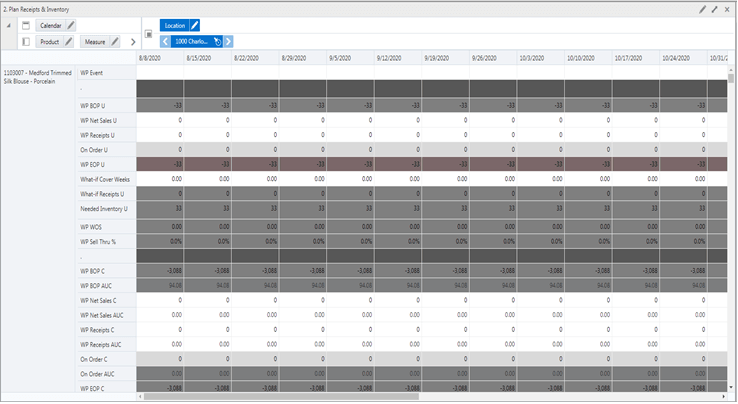Select the Product dimension tile
Viewport: 738px width, 404px height.
[49, 42]
